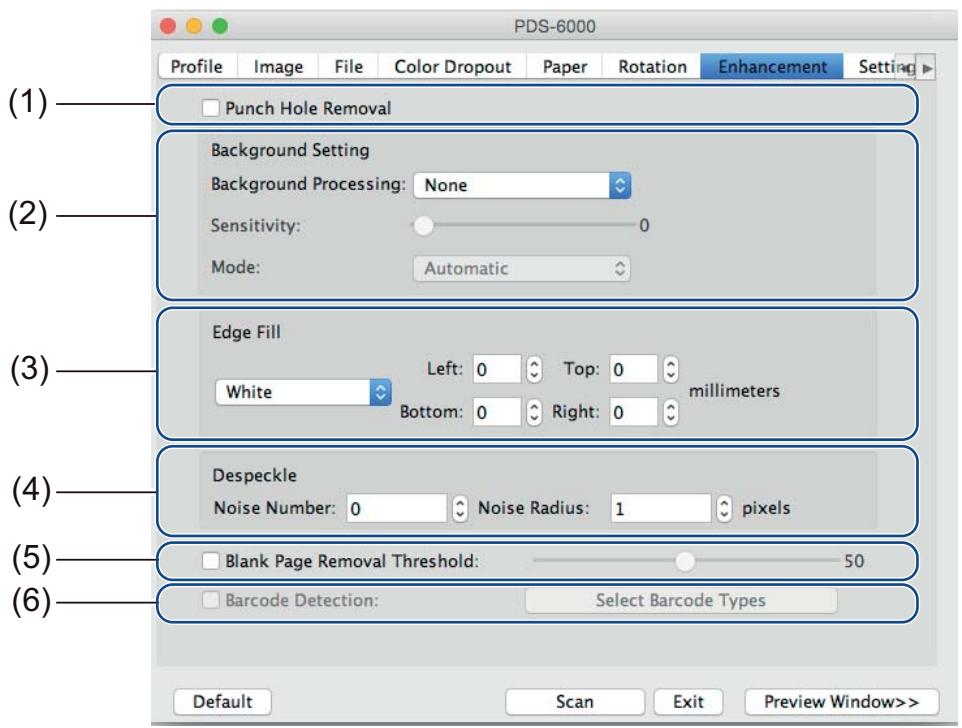
Task: Click the Left value stepper arrows
Action: [x=534, y=369]
